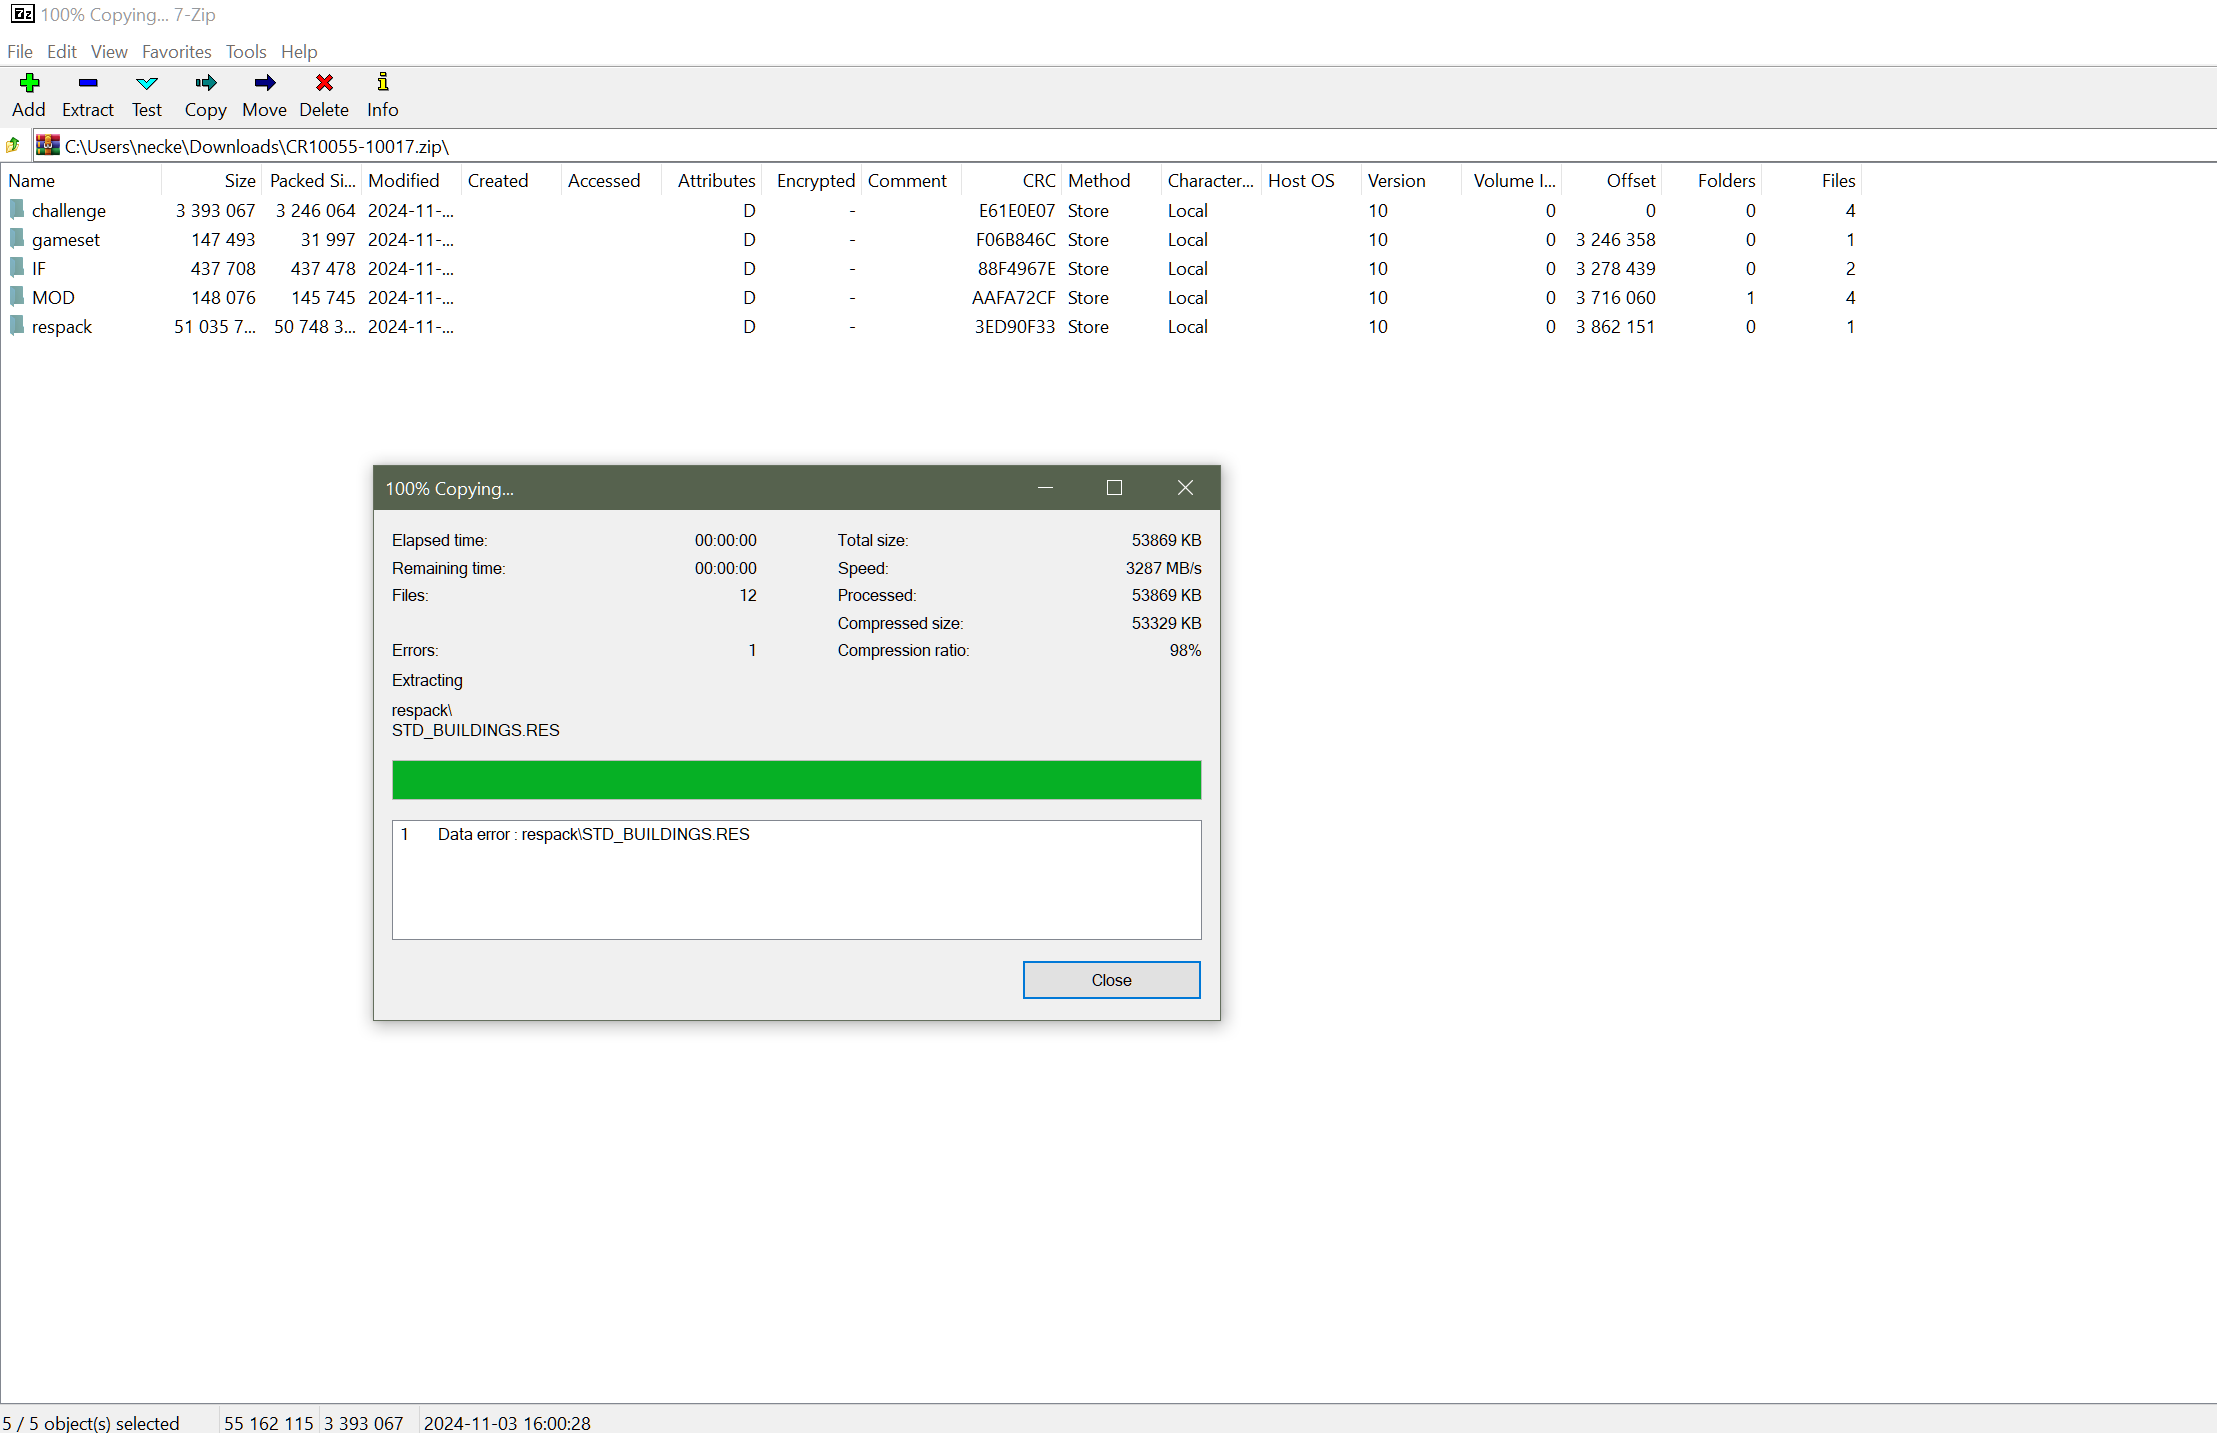Sort by the Packed Size column header

click(311, 181)
